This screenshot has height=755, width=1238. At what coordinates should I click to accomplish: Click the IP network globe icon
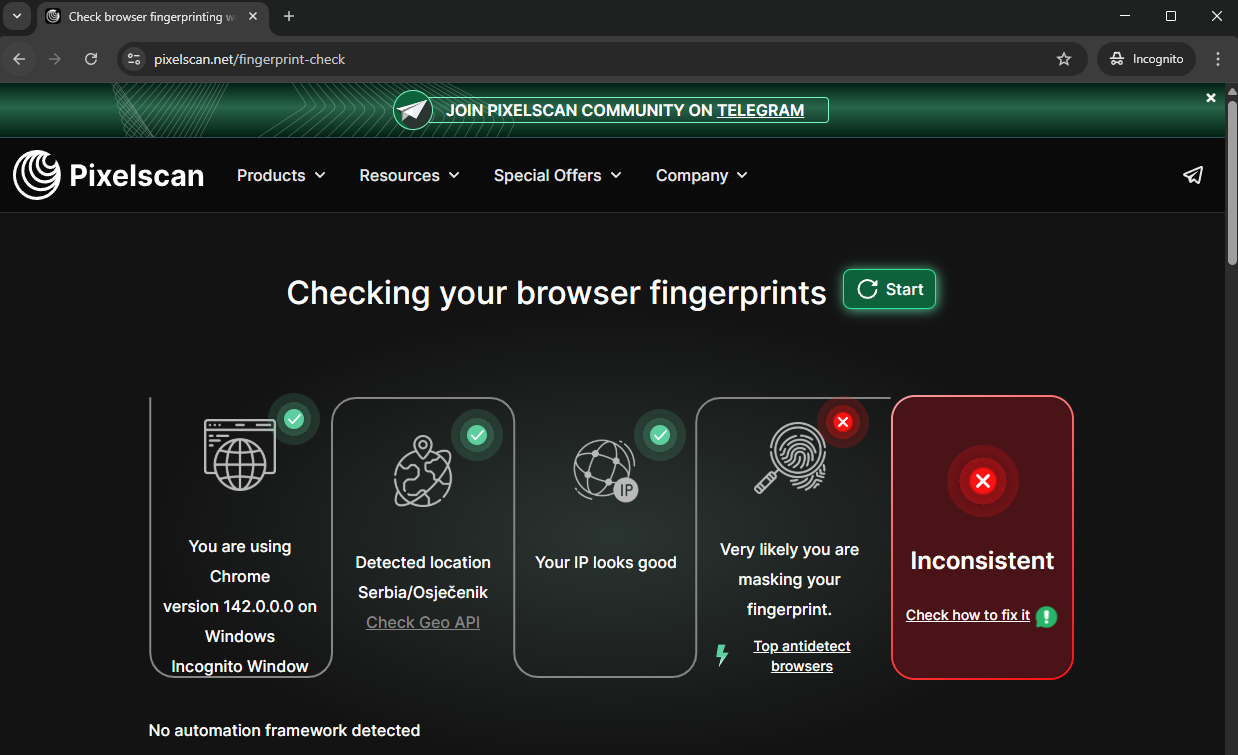606,470
